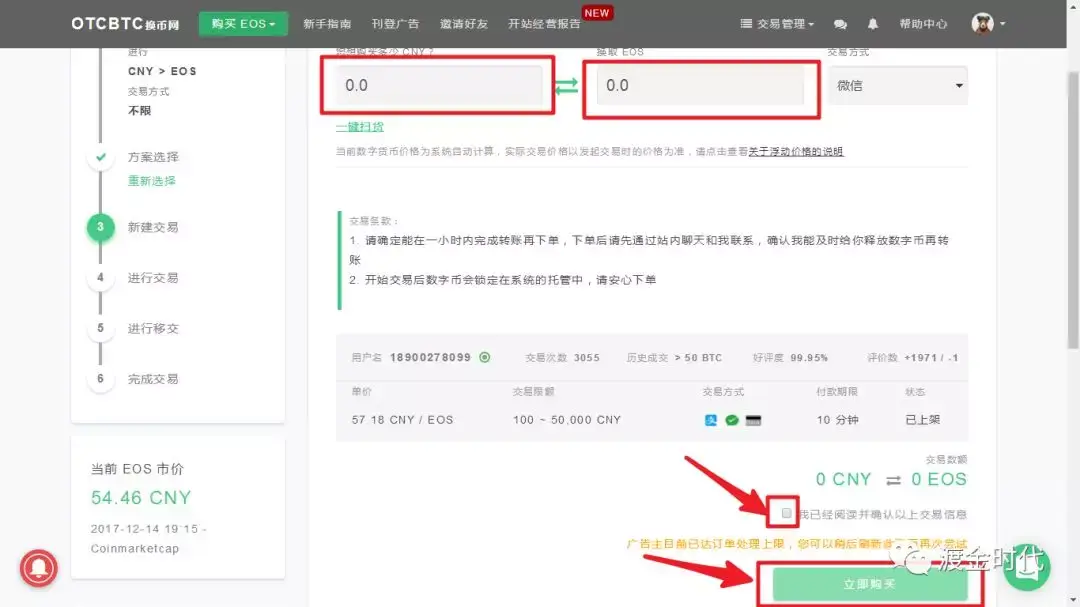Viewport: 1080px width, 607px height.
Task: Click the step 3 circle 新建交易
Action: 101,227
